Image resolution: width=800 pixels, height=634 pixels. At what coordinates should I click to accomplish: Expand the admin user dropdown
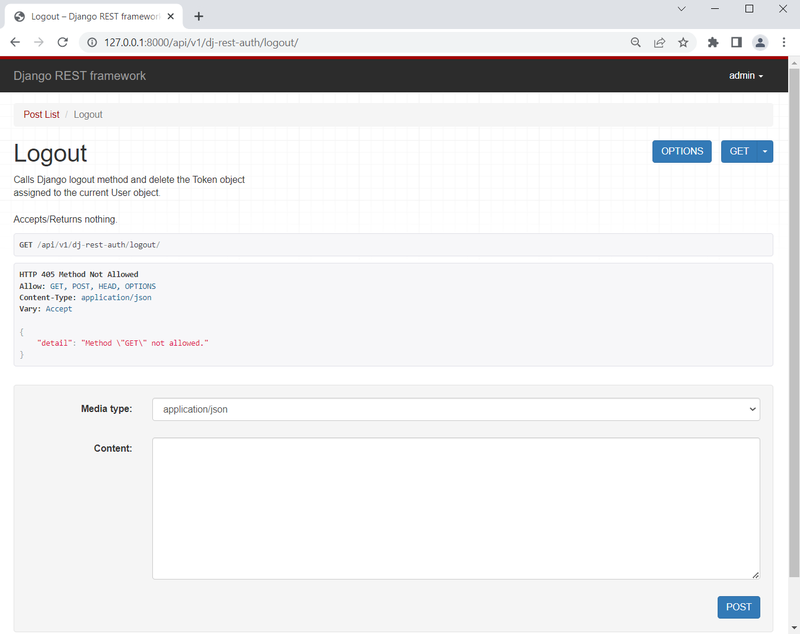point(746,75)
